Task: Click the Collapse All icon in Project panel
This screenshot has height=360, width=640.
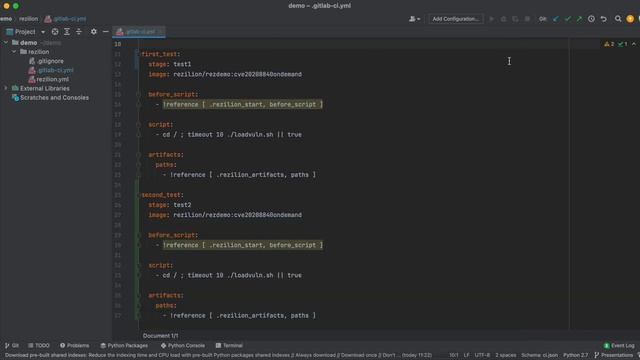Action: 79,31
